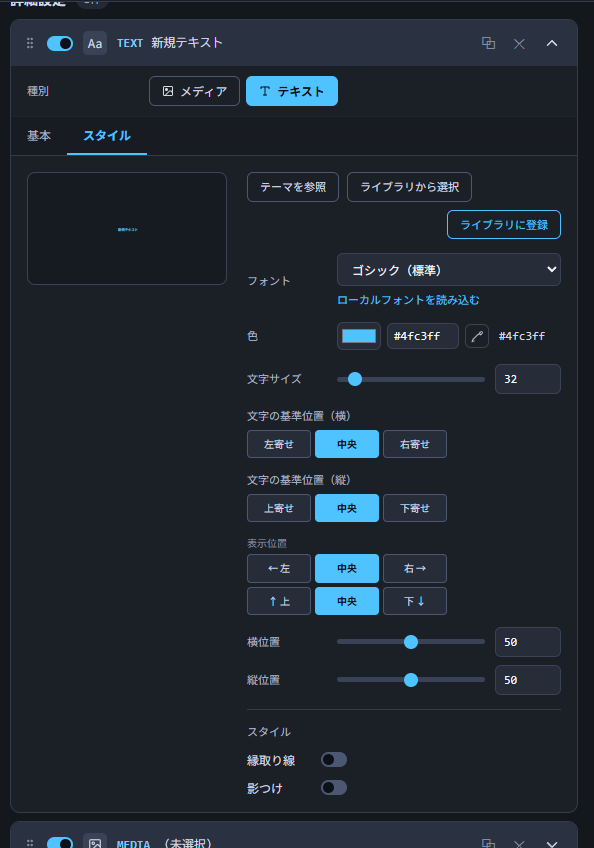Image resolution: width=594 pixels, height=848 pixels.
Task: Move display position to ←左
Action: (x=279, y=568)
